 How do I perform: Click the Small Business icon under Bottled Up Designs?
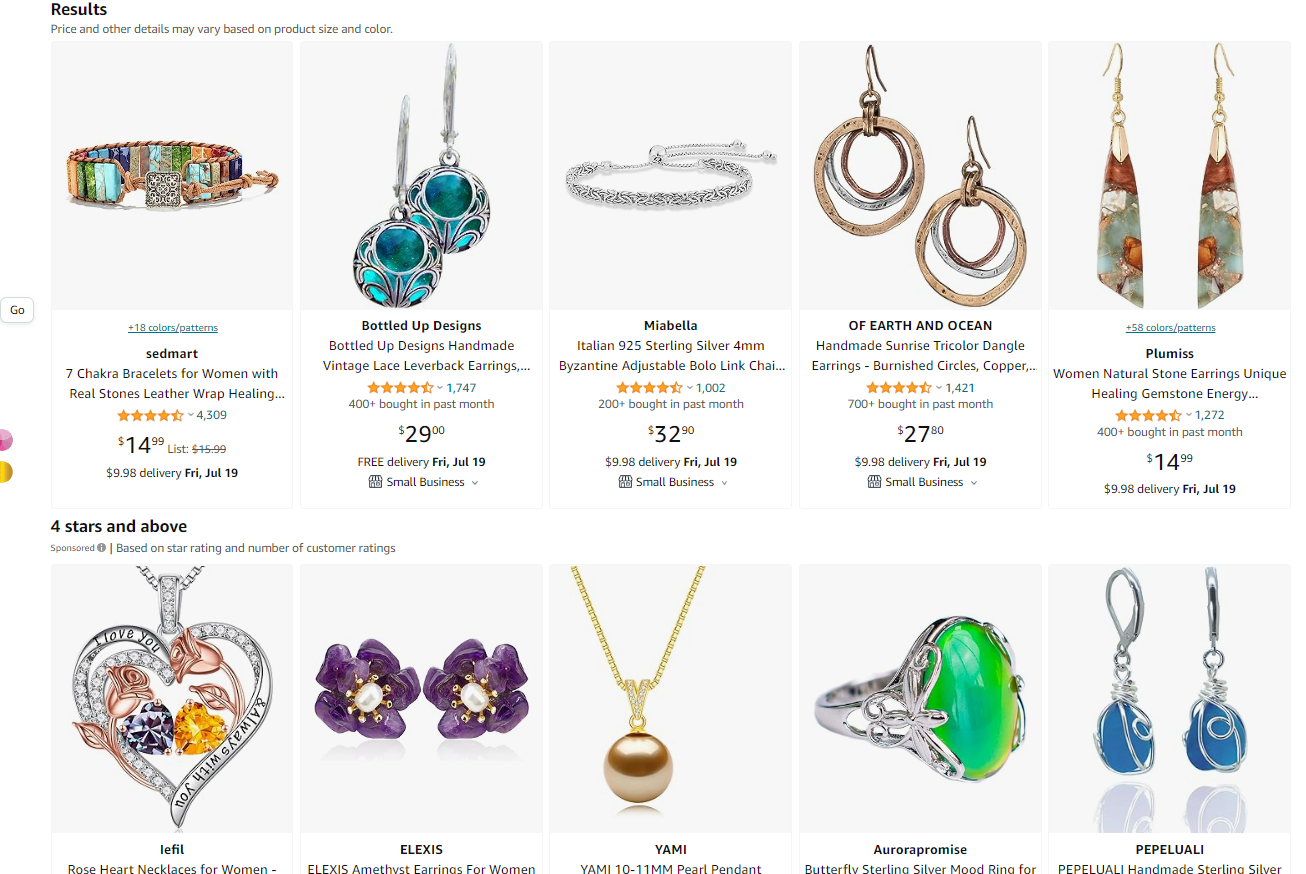tap(375, 482)
